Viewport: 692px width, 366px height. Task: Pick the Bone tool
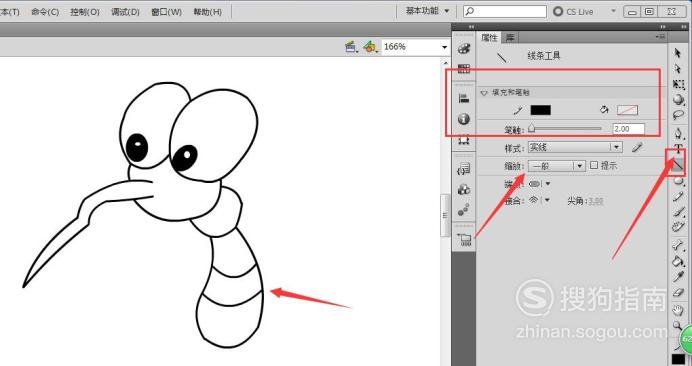[x=677, y=245]
